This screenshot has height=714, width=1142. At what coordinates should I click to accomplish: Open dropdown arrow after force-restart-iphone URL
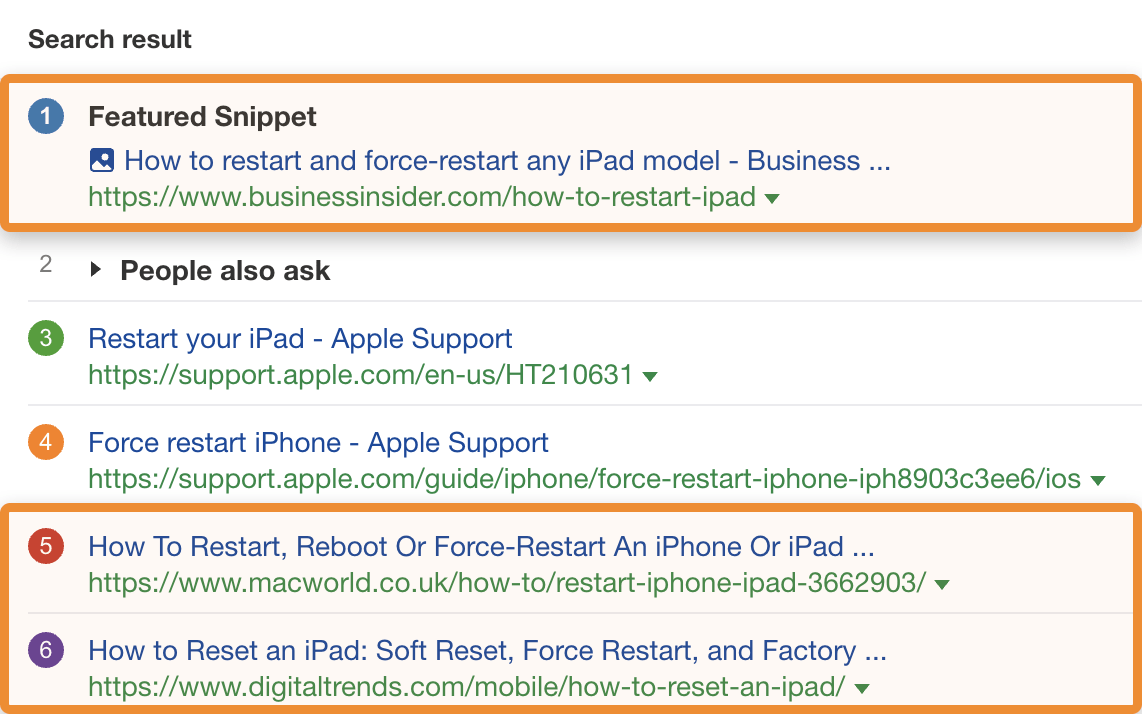click(1098, 481)
